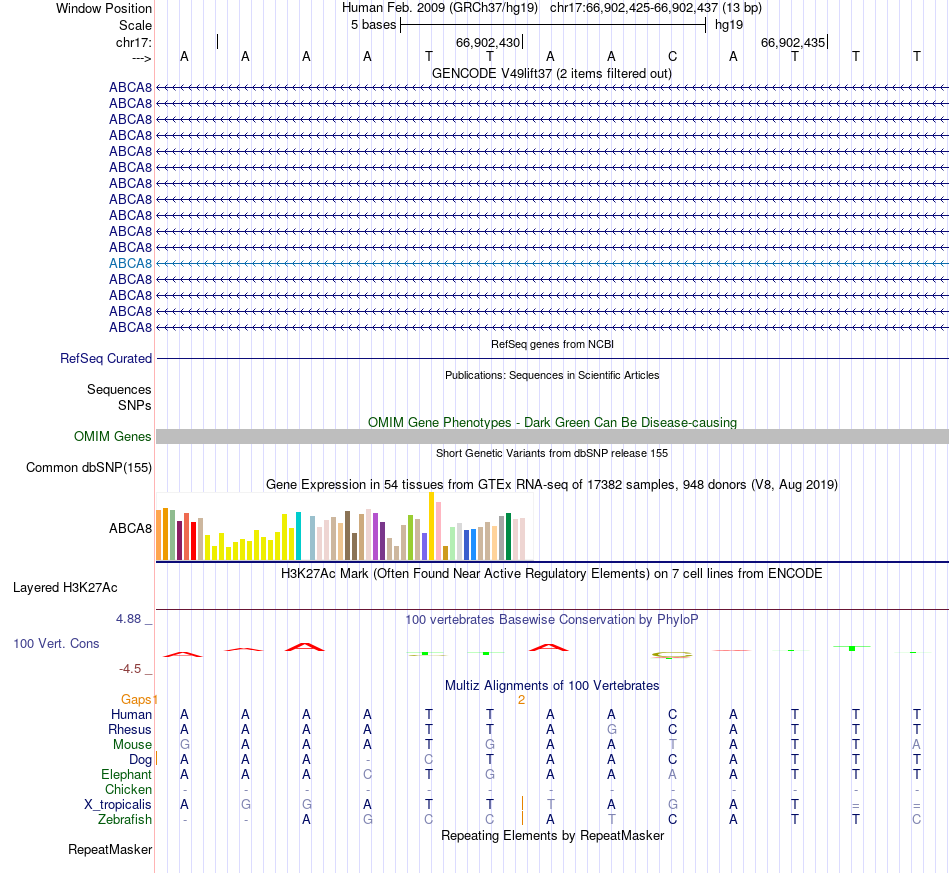Select the gray OMIM Genes bar
This screenshot has height=873, width=950.
point(553,436)
